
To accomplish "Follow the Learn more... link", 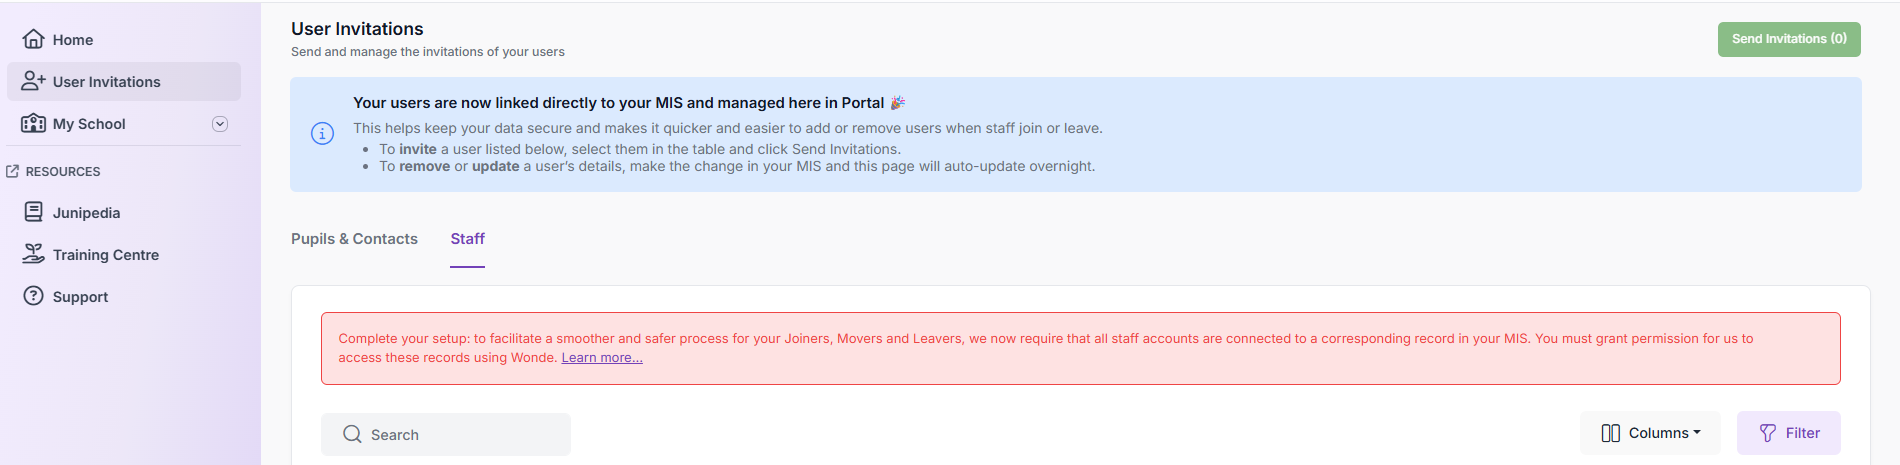I will click(x=602, y=358).
